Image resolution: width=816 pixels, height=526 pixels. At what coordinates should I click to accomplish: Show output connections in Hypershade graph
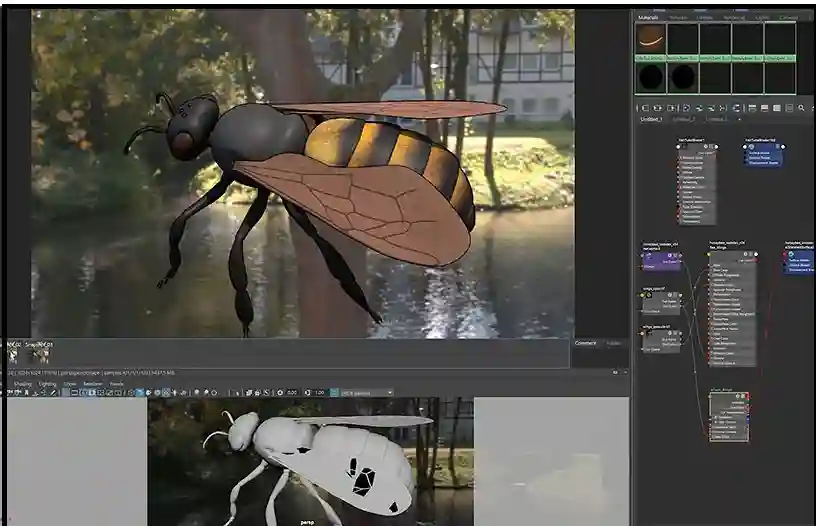click(671, 108)
